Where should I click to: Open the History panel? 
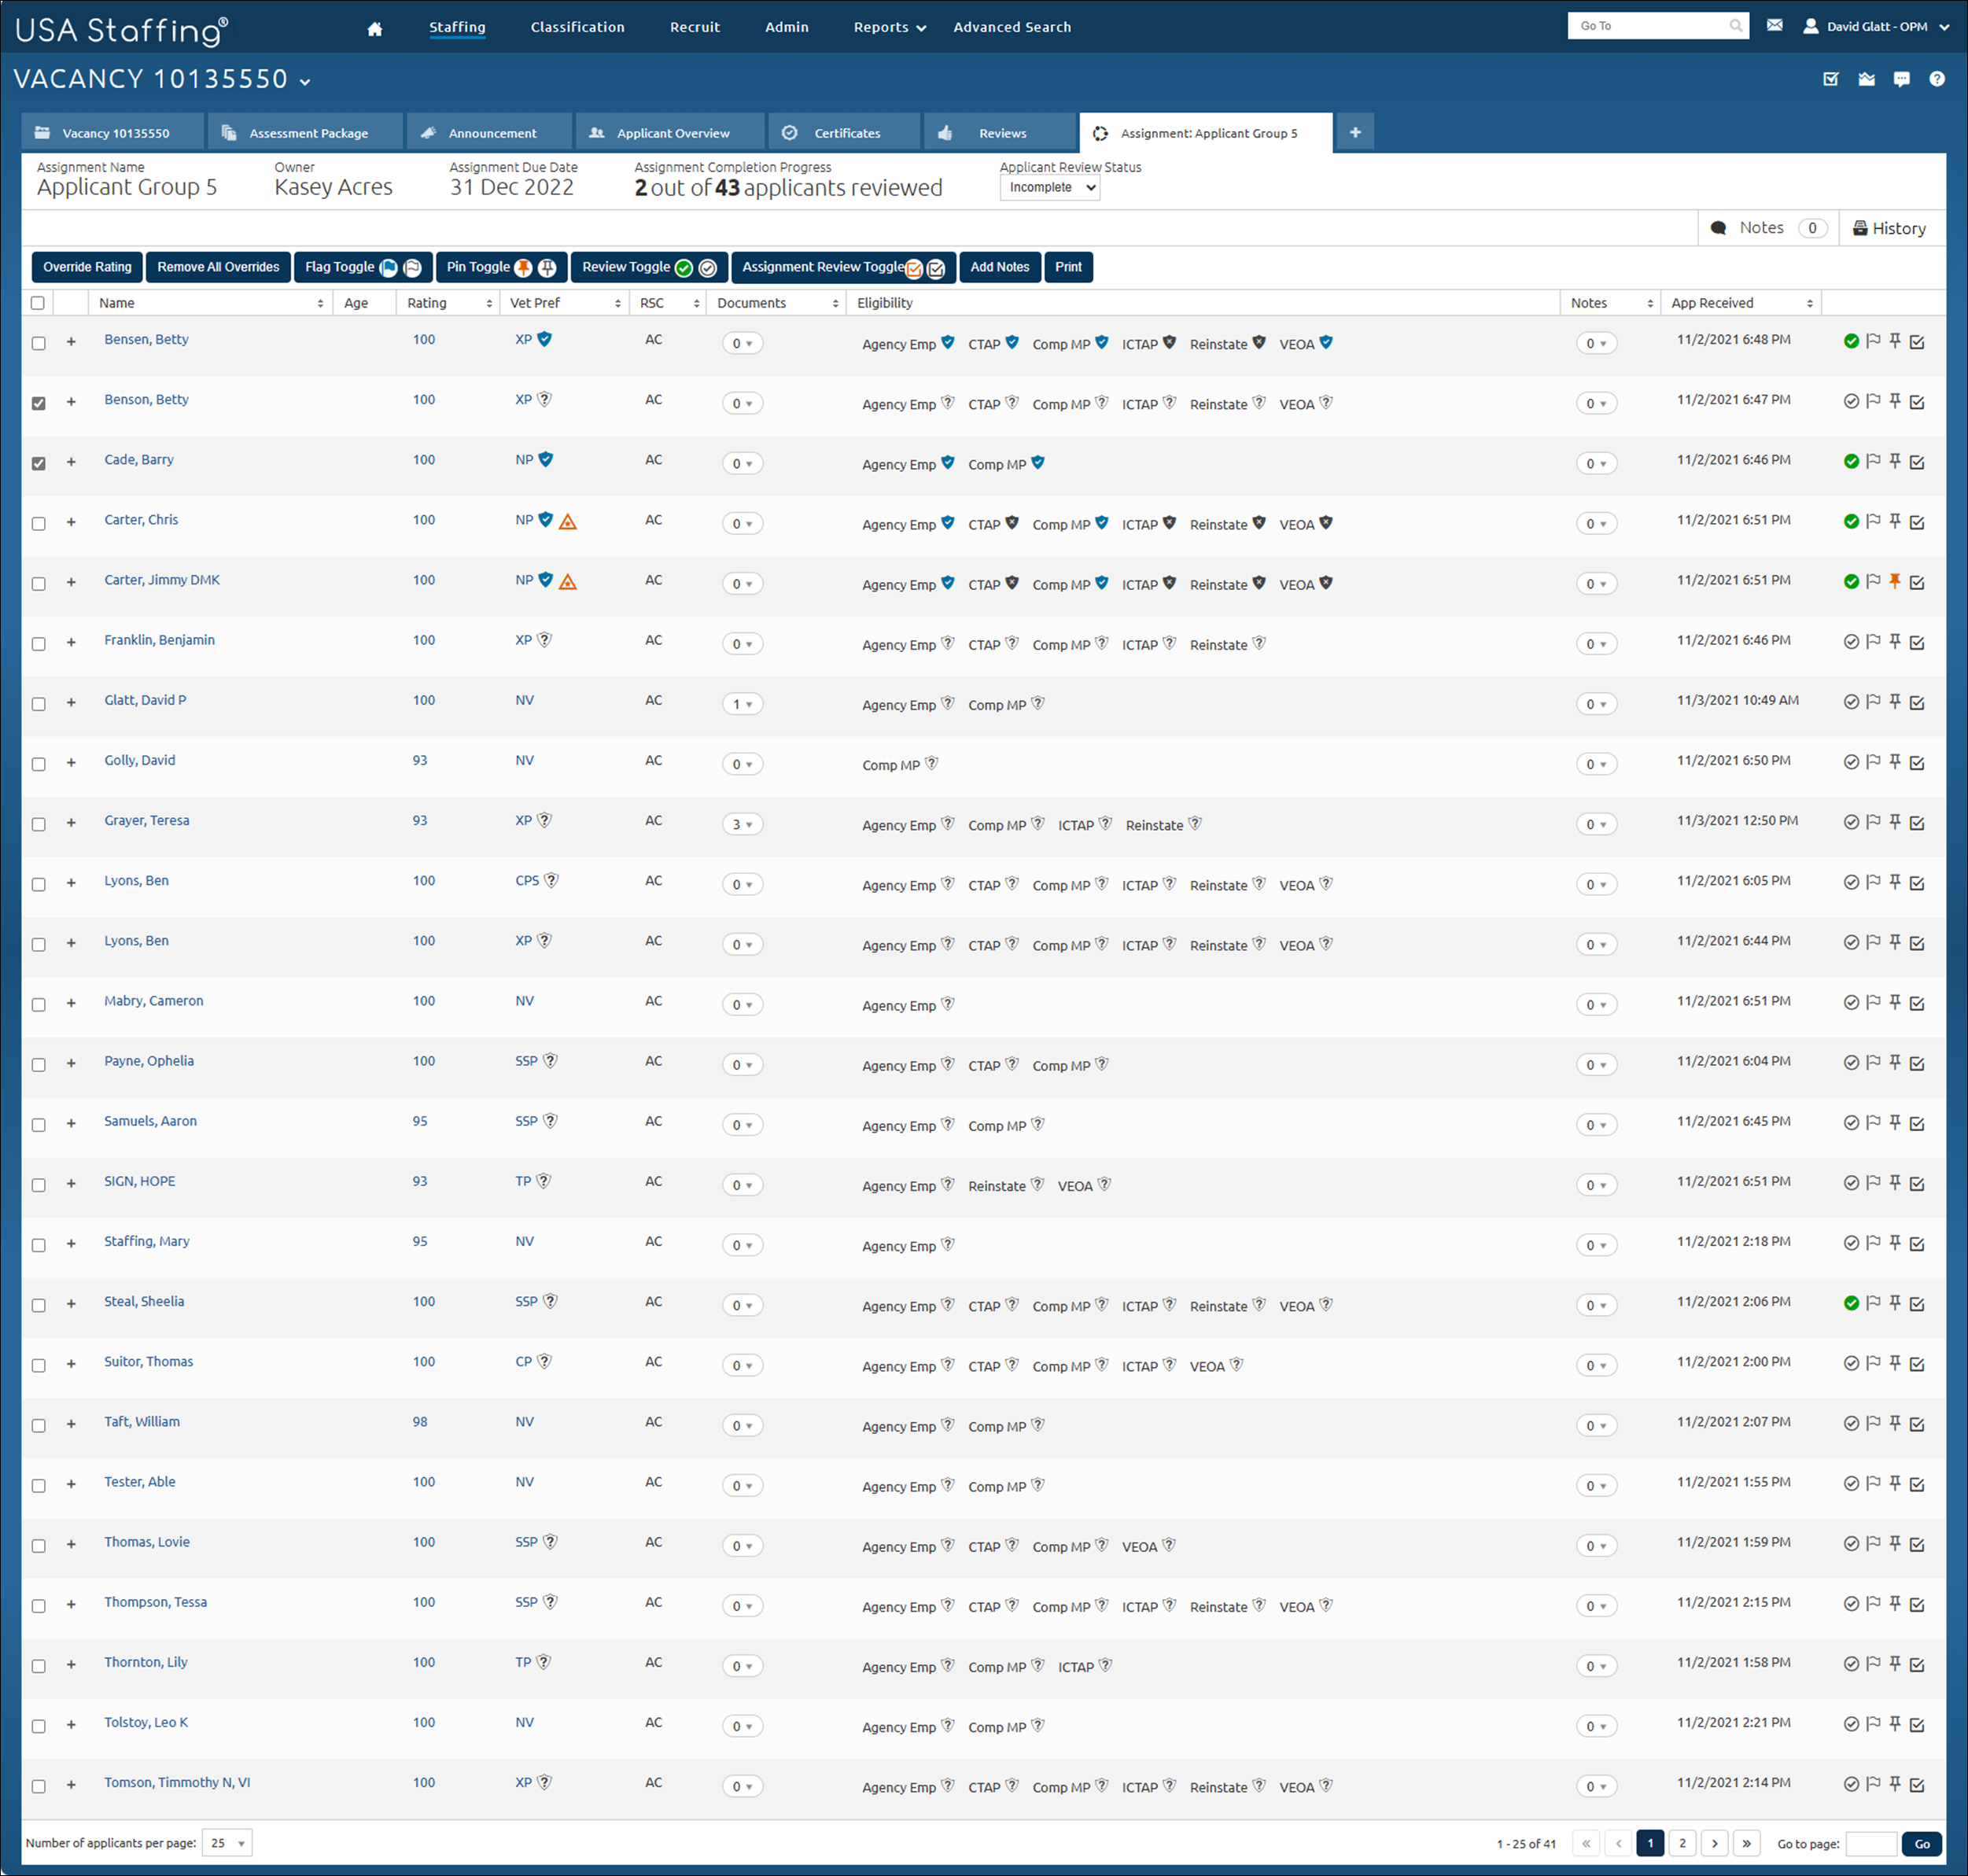pyautogui.click(x=1889, y=228)
